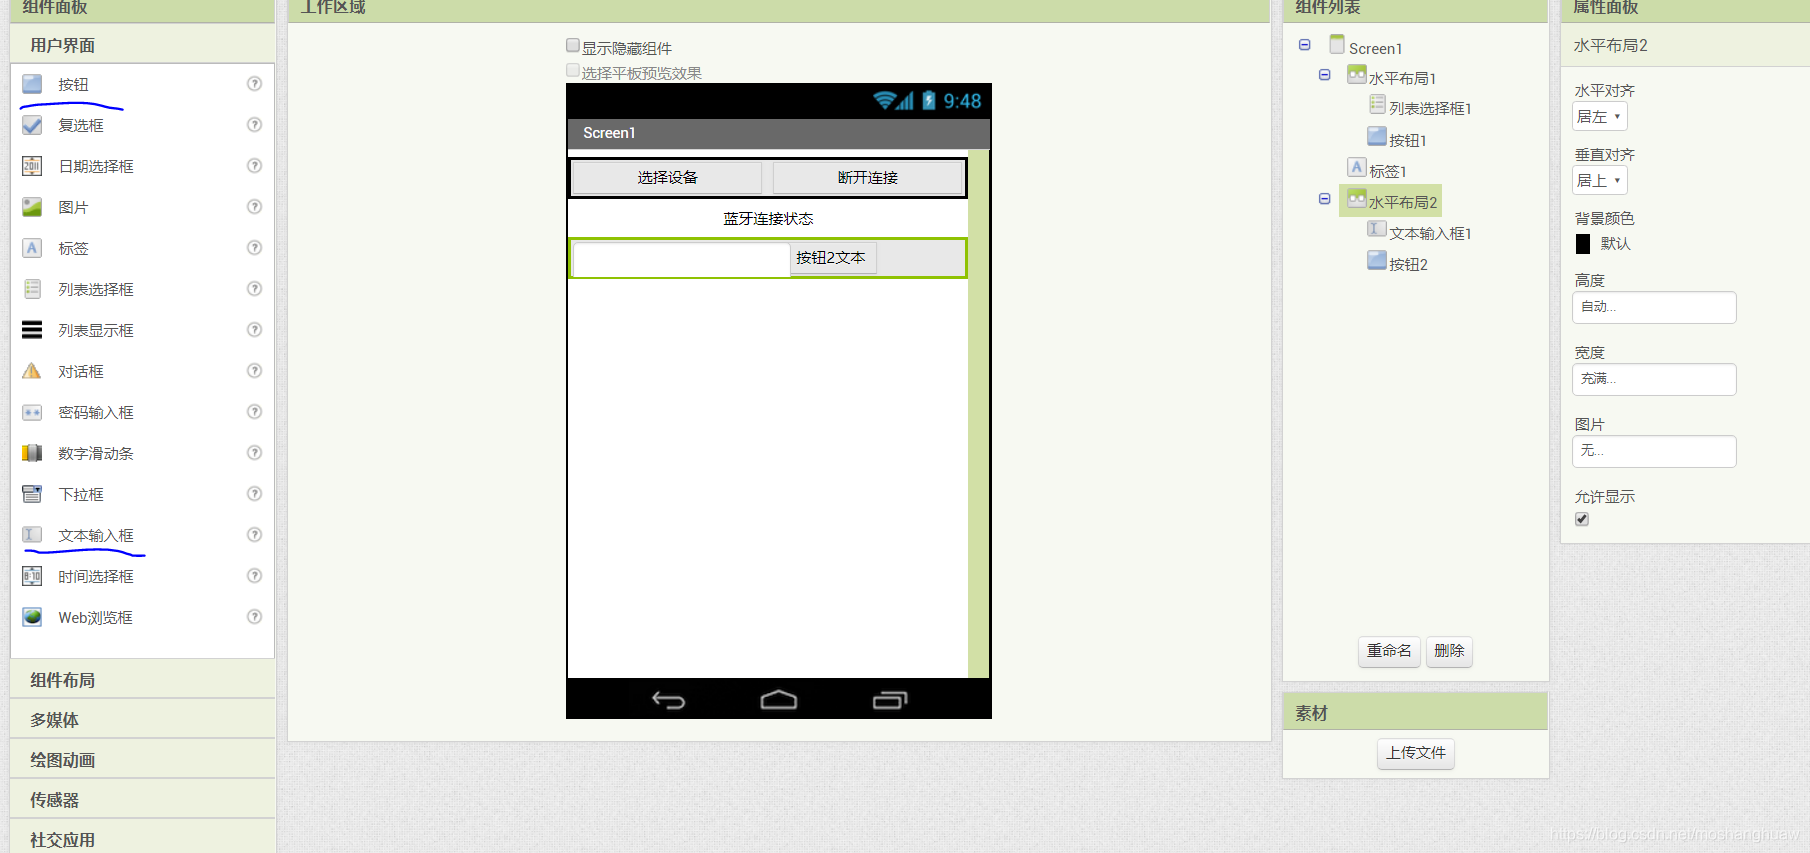Click text input box in phone preview
The image size is (1810, 853).
coord(682,258)
